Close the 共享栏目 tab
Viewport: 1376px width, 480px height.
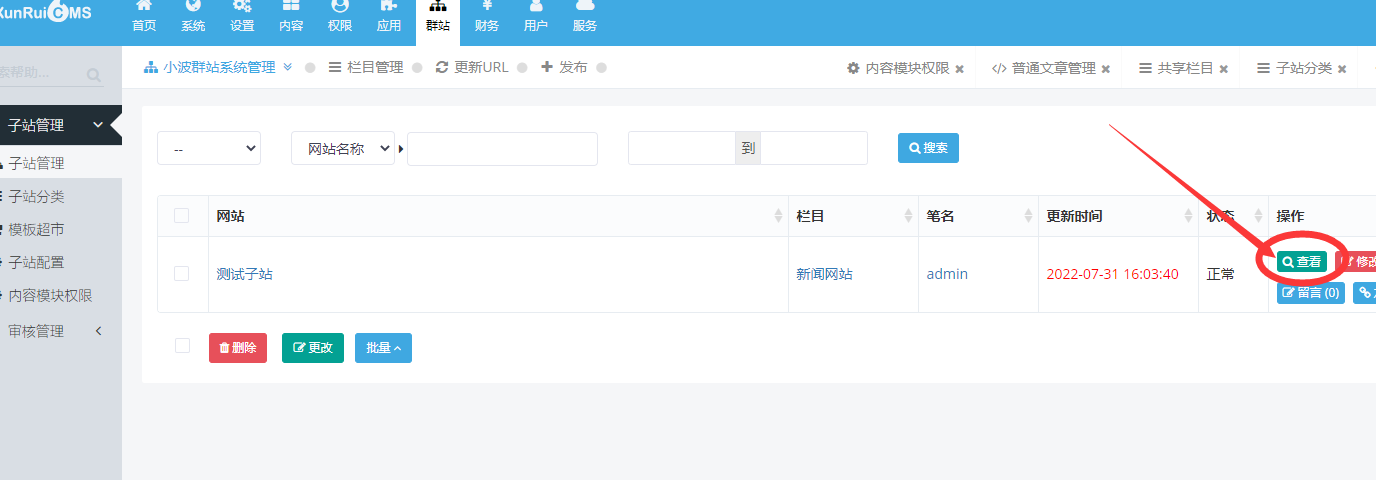tap(1224, 69)
